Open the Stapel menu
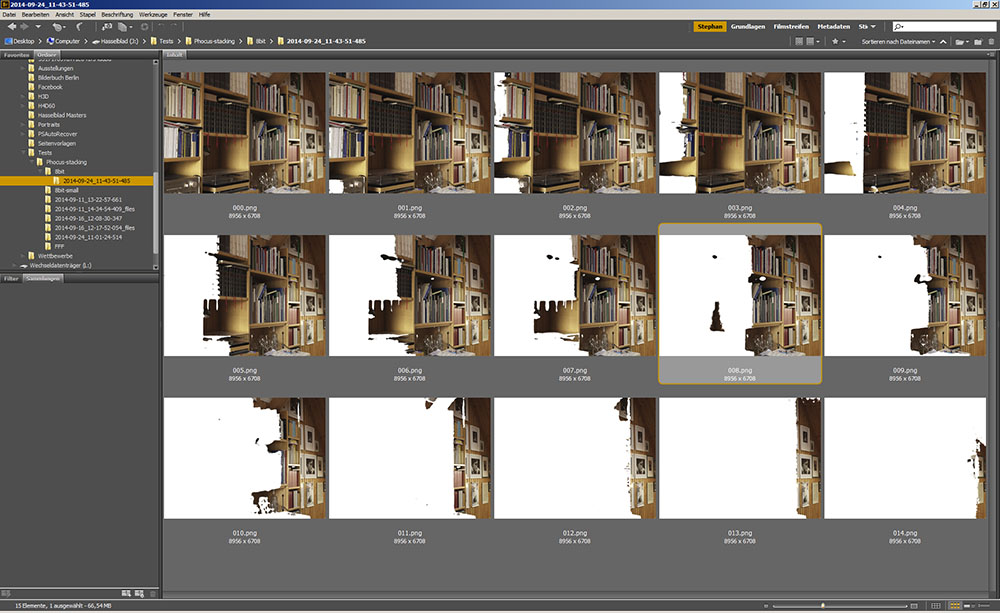This screenshot has width=1000, height=613. [x=87, y=14]
